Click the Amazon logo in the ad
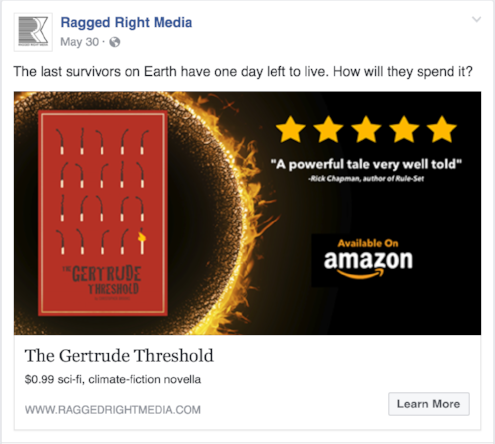 368,264
